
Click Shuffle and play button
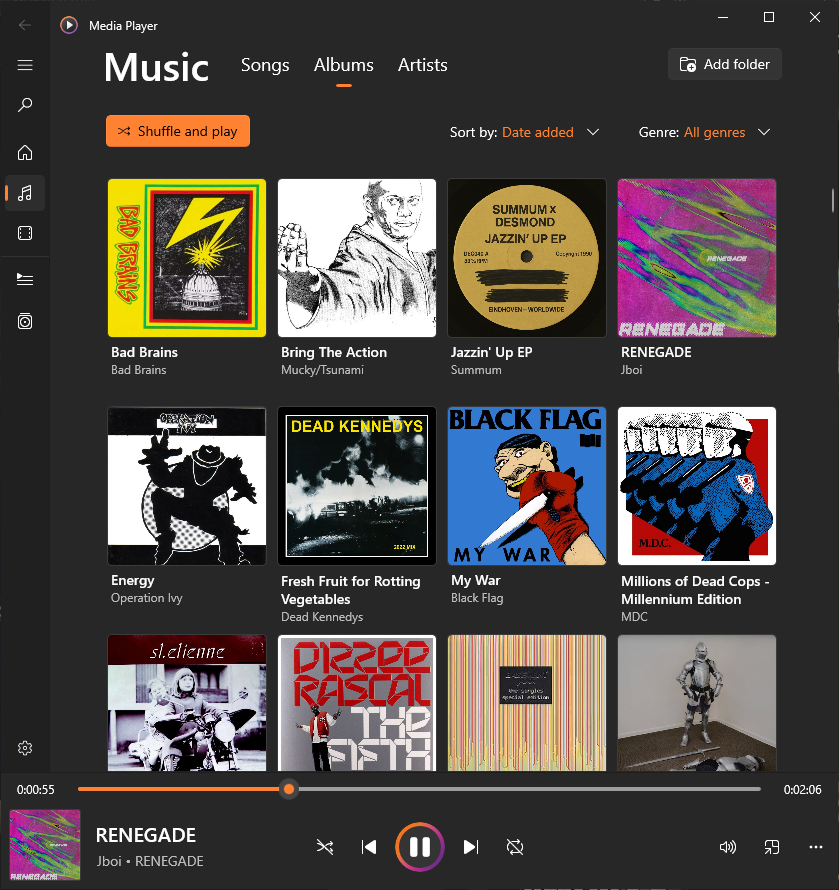[178, 131]
